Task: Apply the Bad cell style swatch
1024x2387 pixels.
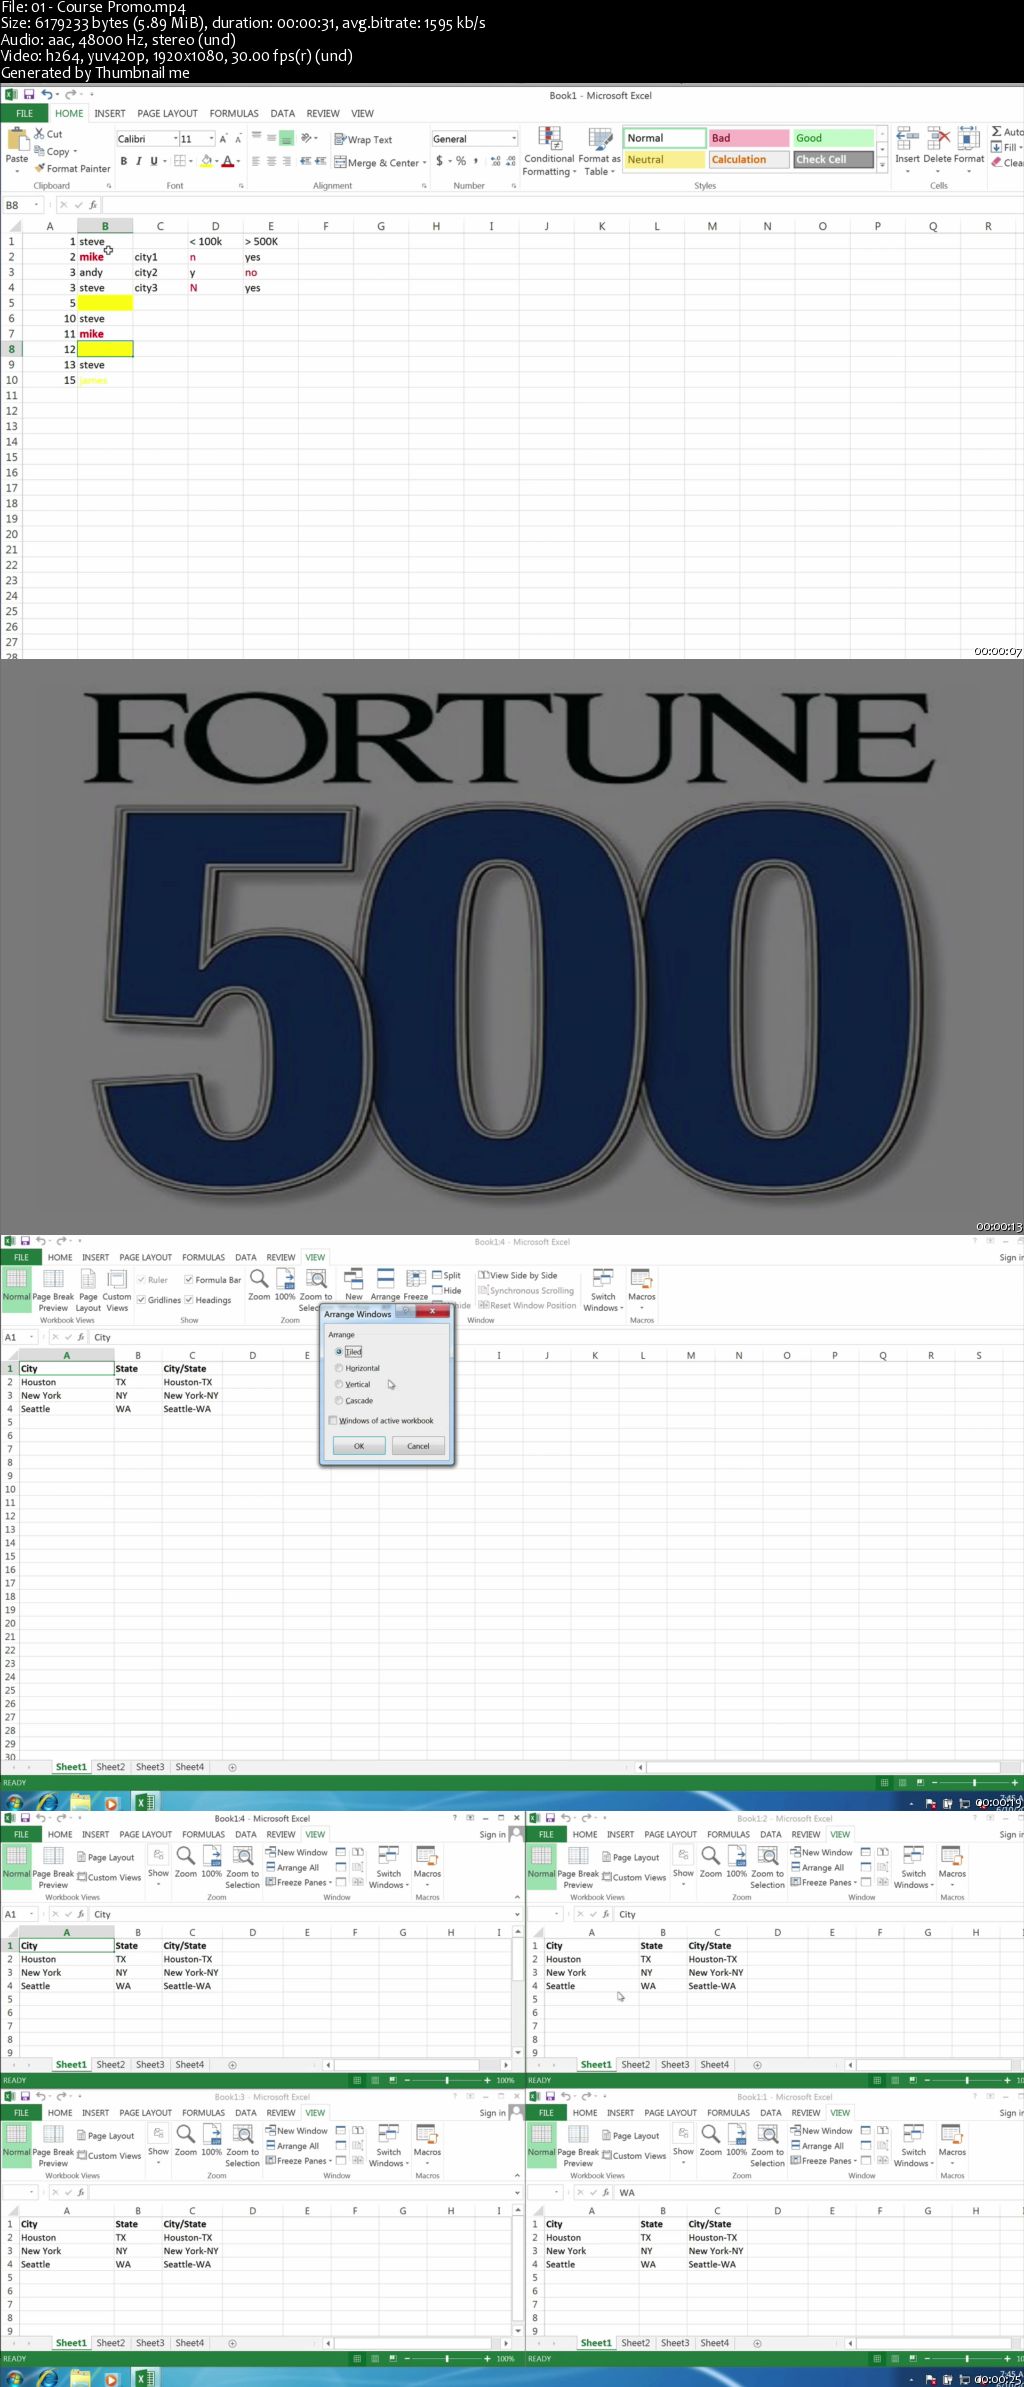Action: [x=748, y=138]
